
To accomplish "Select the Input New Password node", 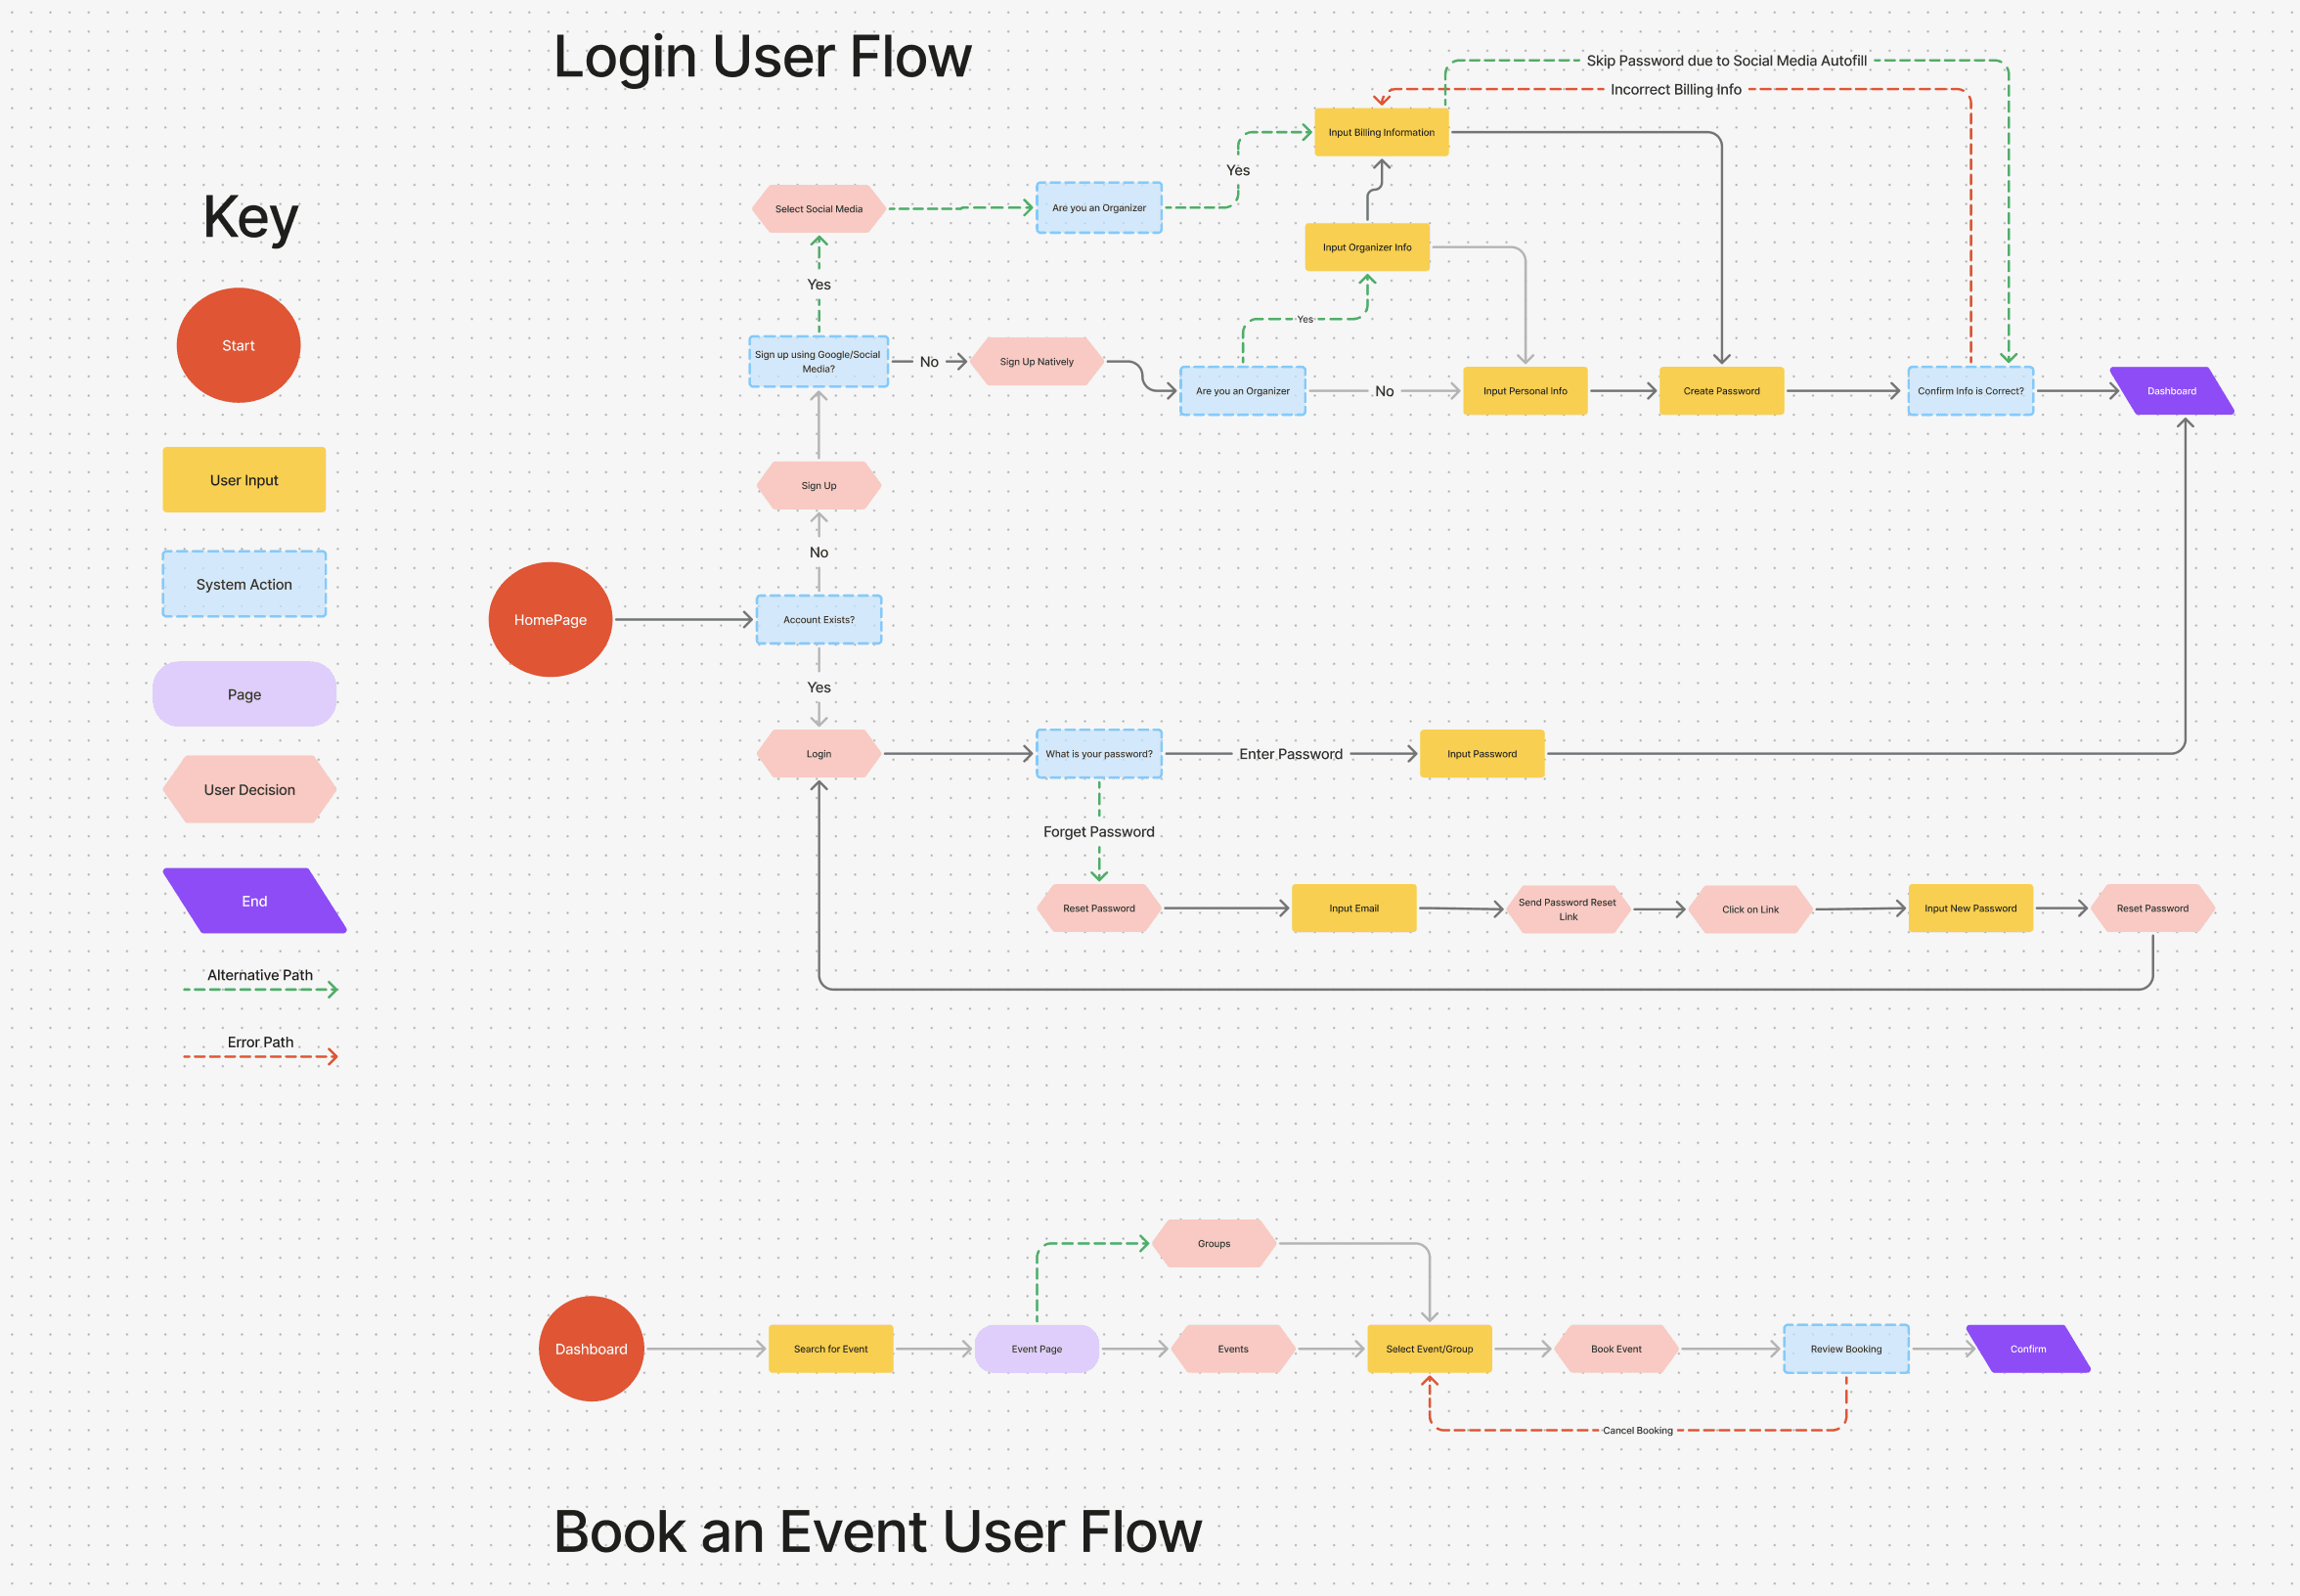I will point(1969,908).
